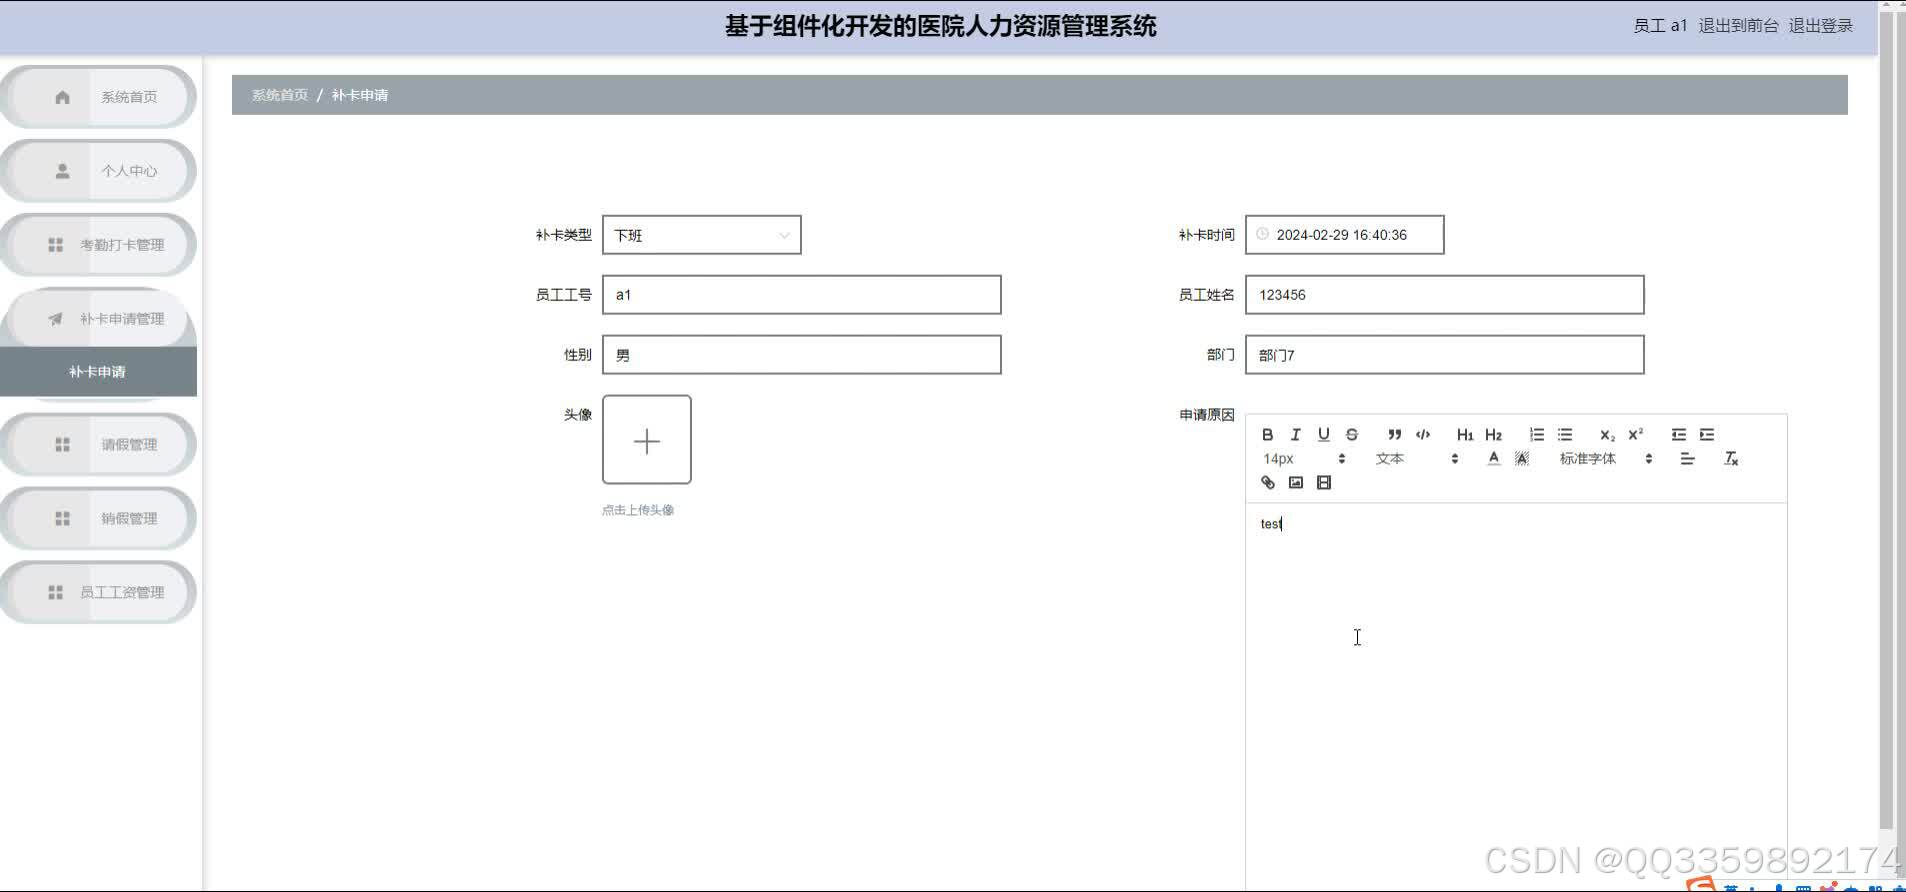Expand 销假管理 sidebar menu
The image size is (1906, 892).
98,519
